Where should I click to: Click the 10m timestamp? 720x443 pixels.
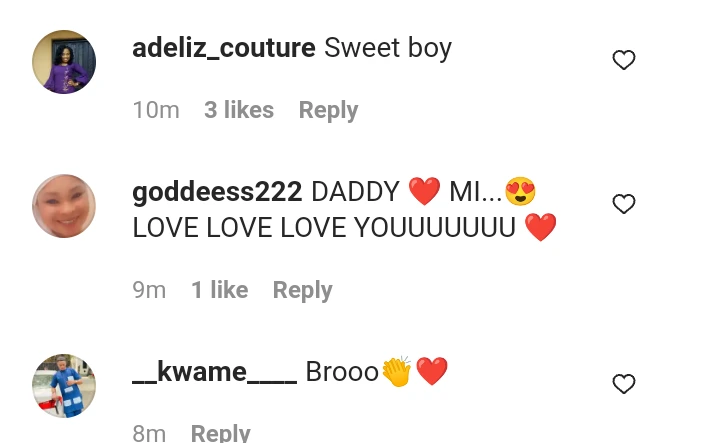[x=156, y=110]
